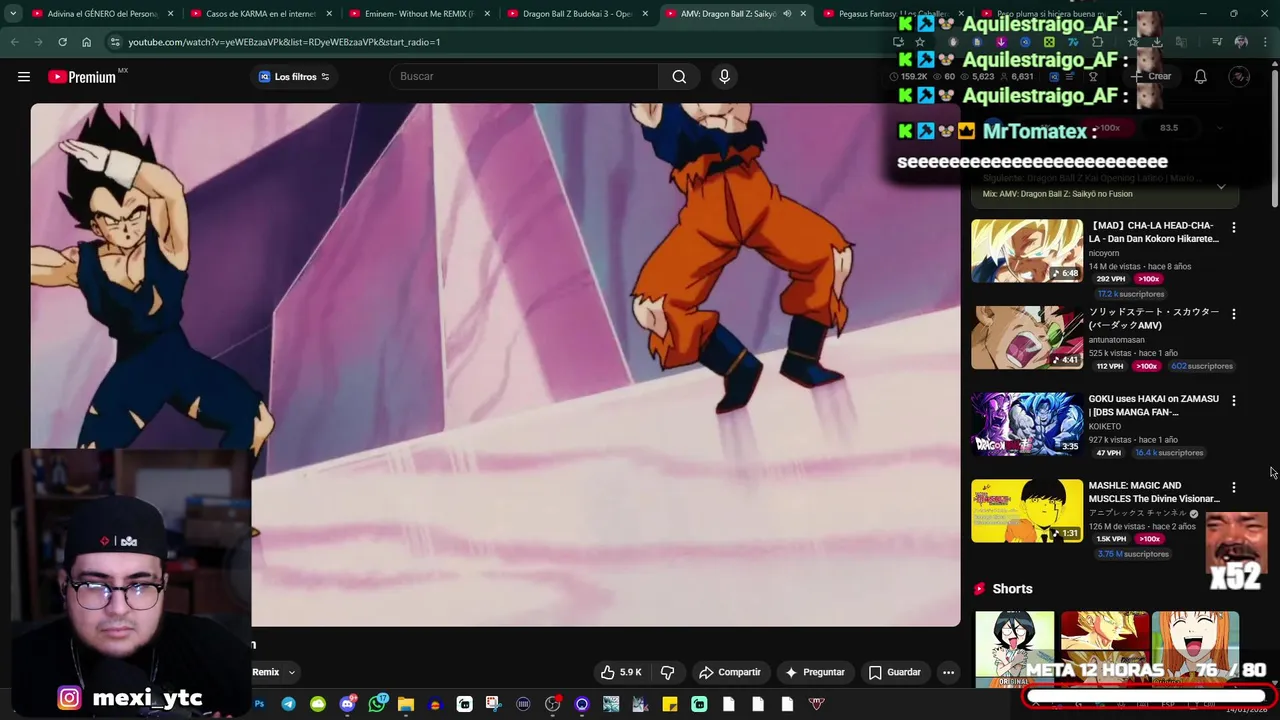Screen dimensions: 1280x720
Task: Click the Preguntar ask button
Action: (815, 672)
